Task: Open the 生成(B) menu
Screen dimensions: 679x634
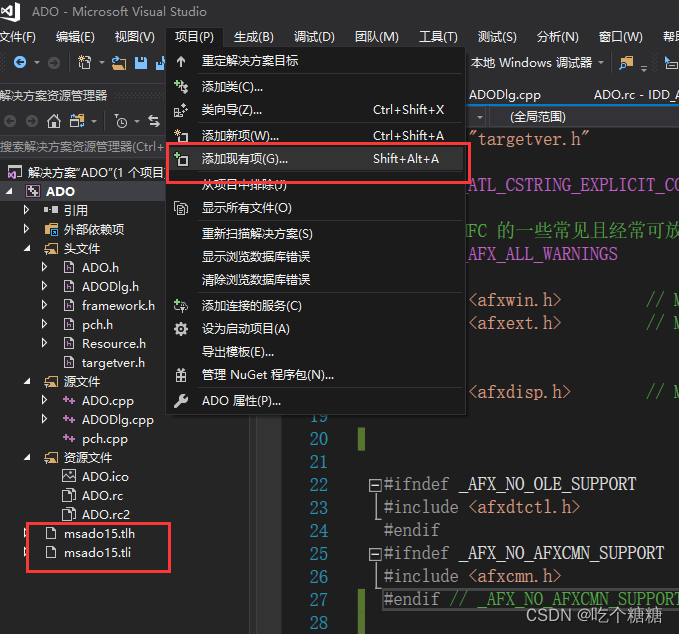Action: [254, 37]
